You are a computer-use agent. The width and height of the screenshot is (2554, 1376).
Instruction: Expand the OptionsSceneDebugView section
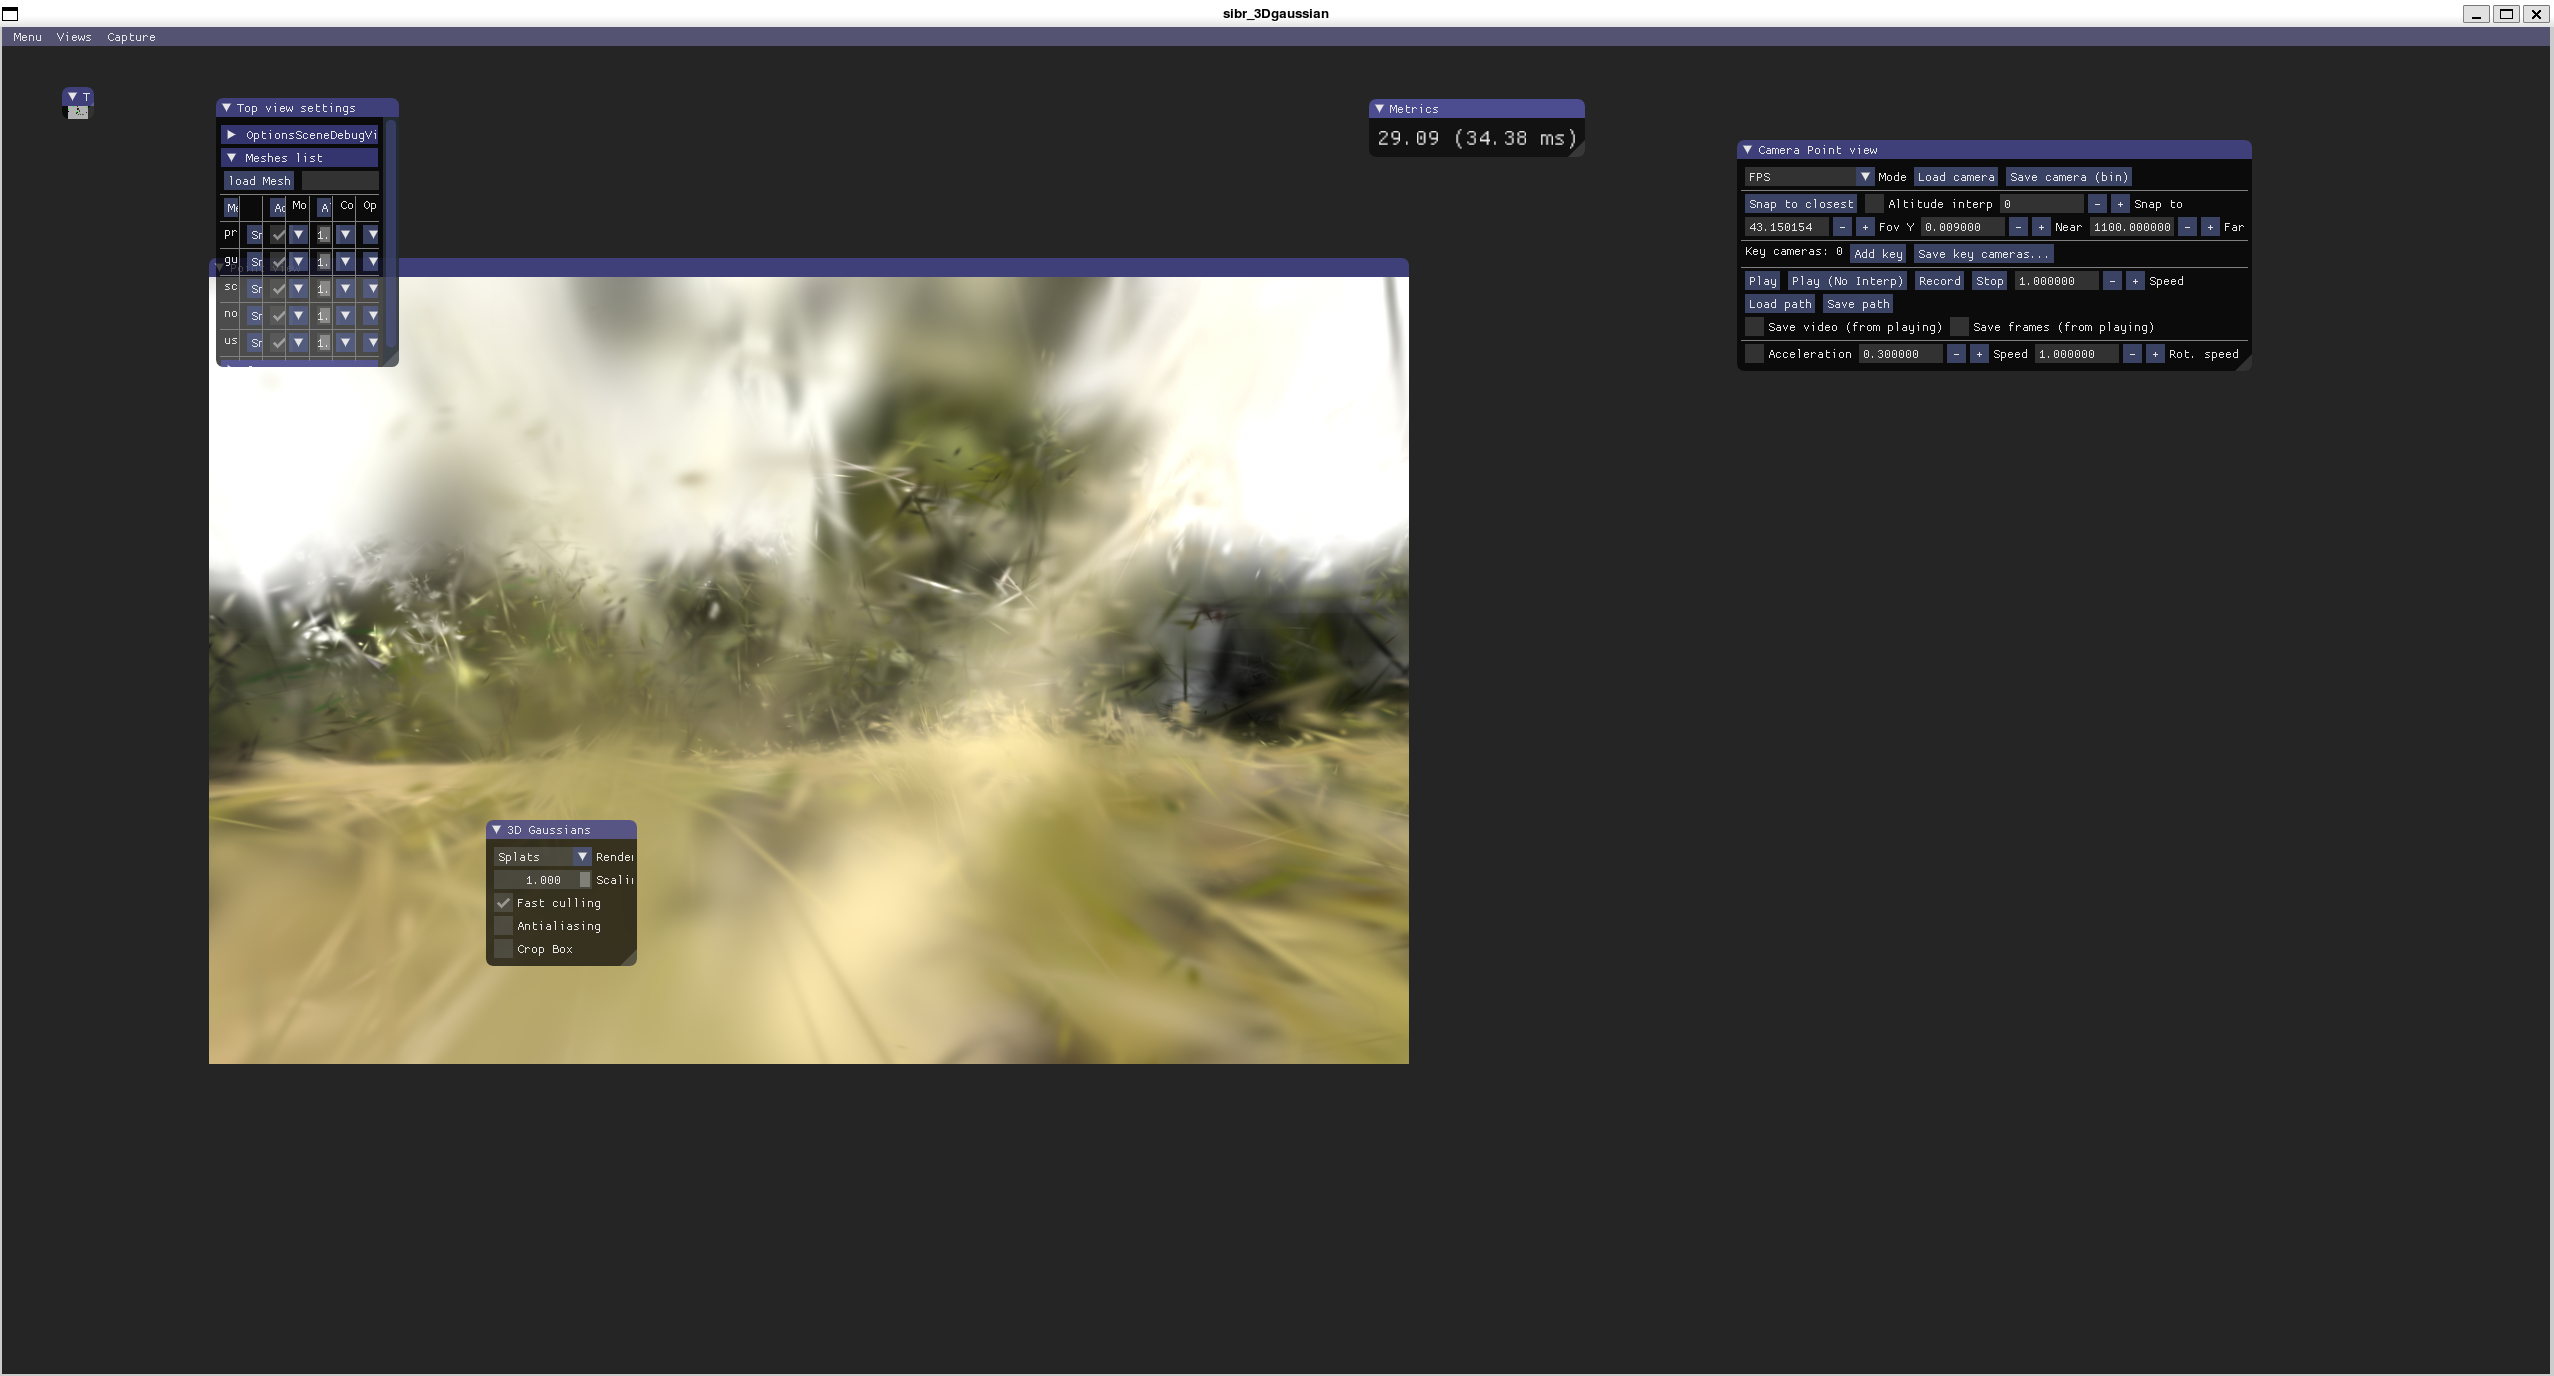pos(232,135)
